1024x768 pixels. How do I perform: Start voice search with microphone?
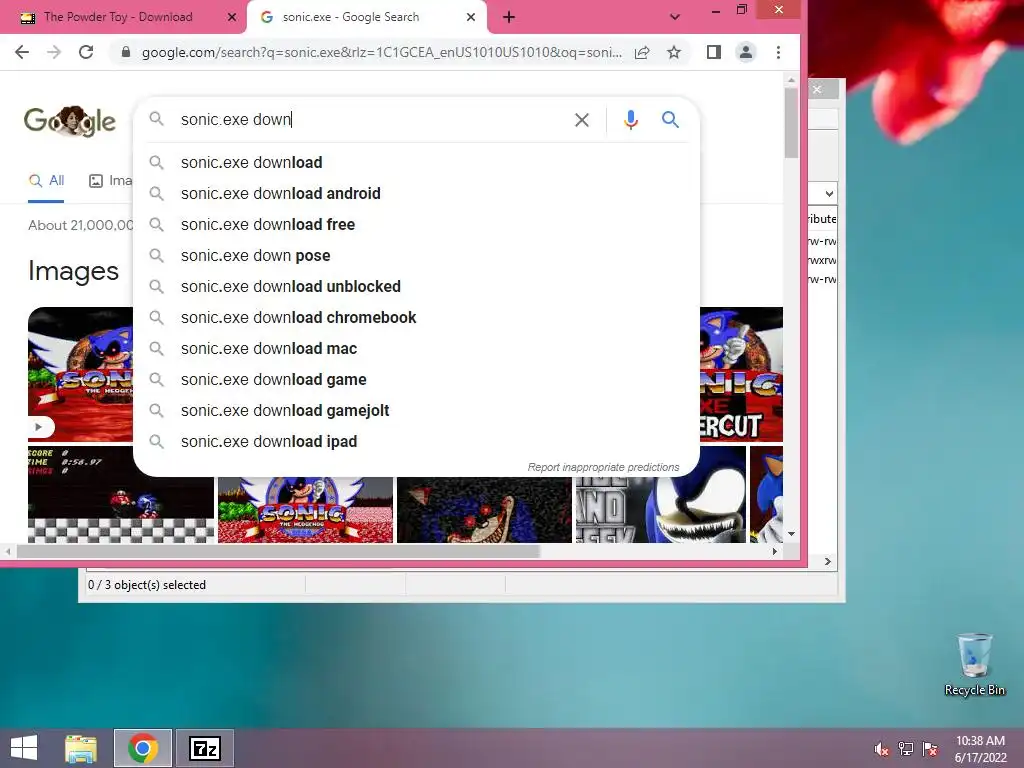[x=630, y=120]
